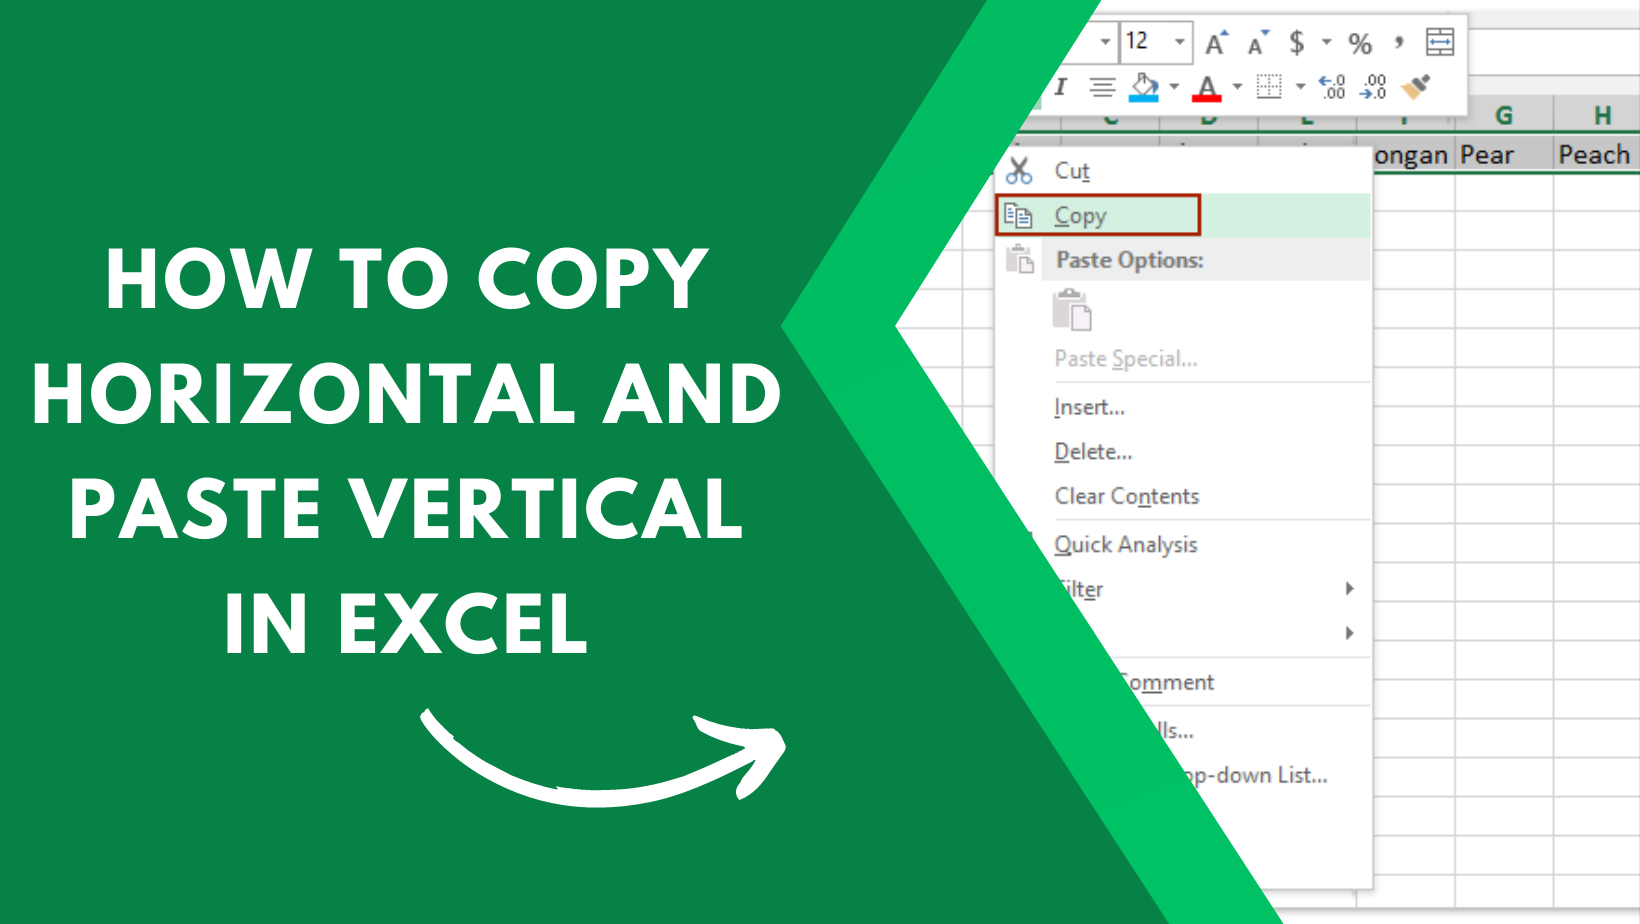Click the Paste Options: label

[1130, 260]
